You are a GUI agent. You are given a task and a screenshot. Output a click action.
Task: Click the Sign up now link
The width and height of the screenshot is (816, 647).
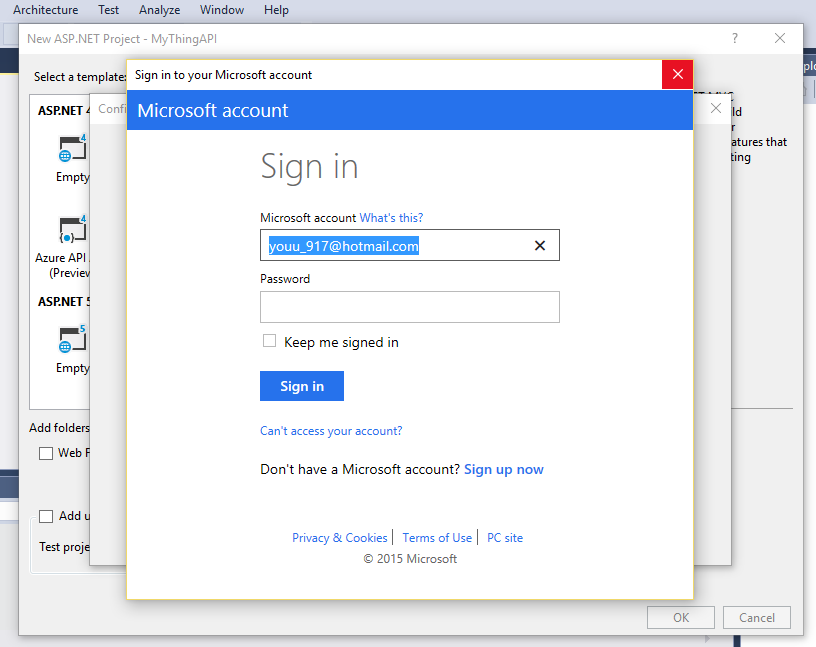[504, 469]
